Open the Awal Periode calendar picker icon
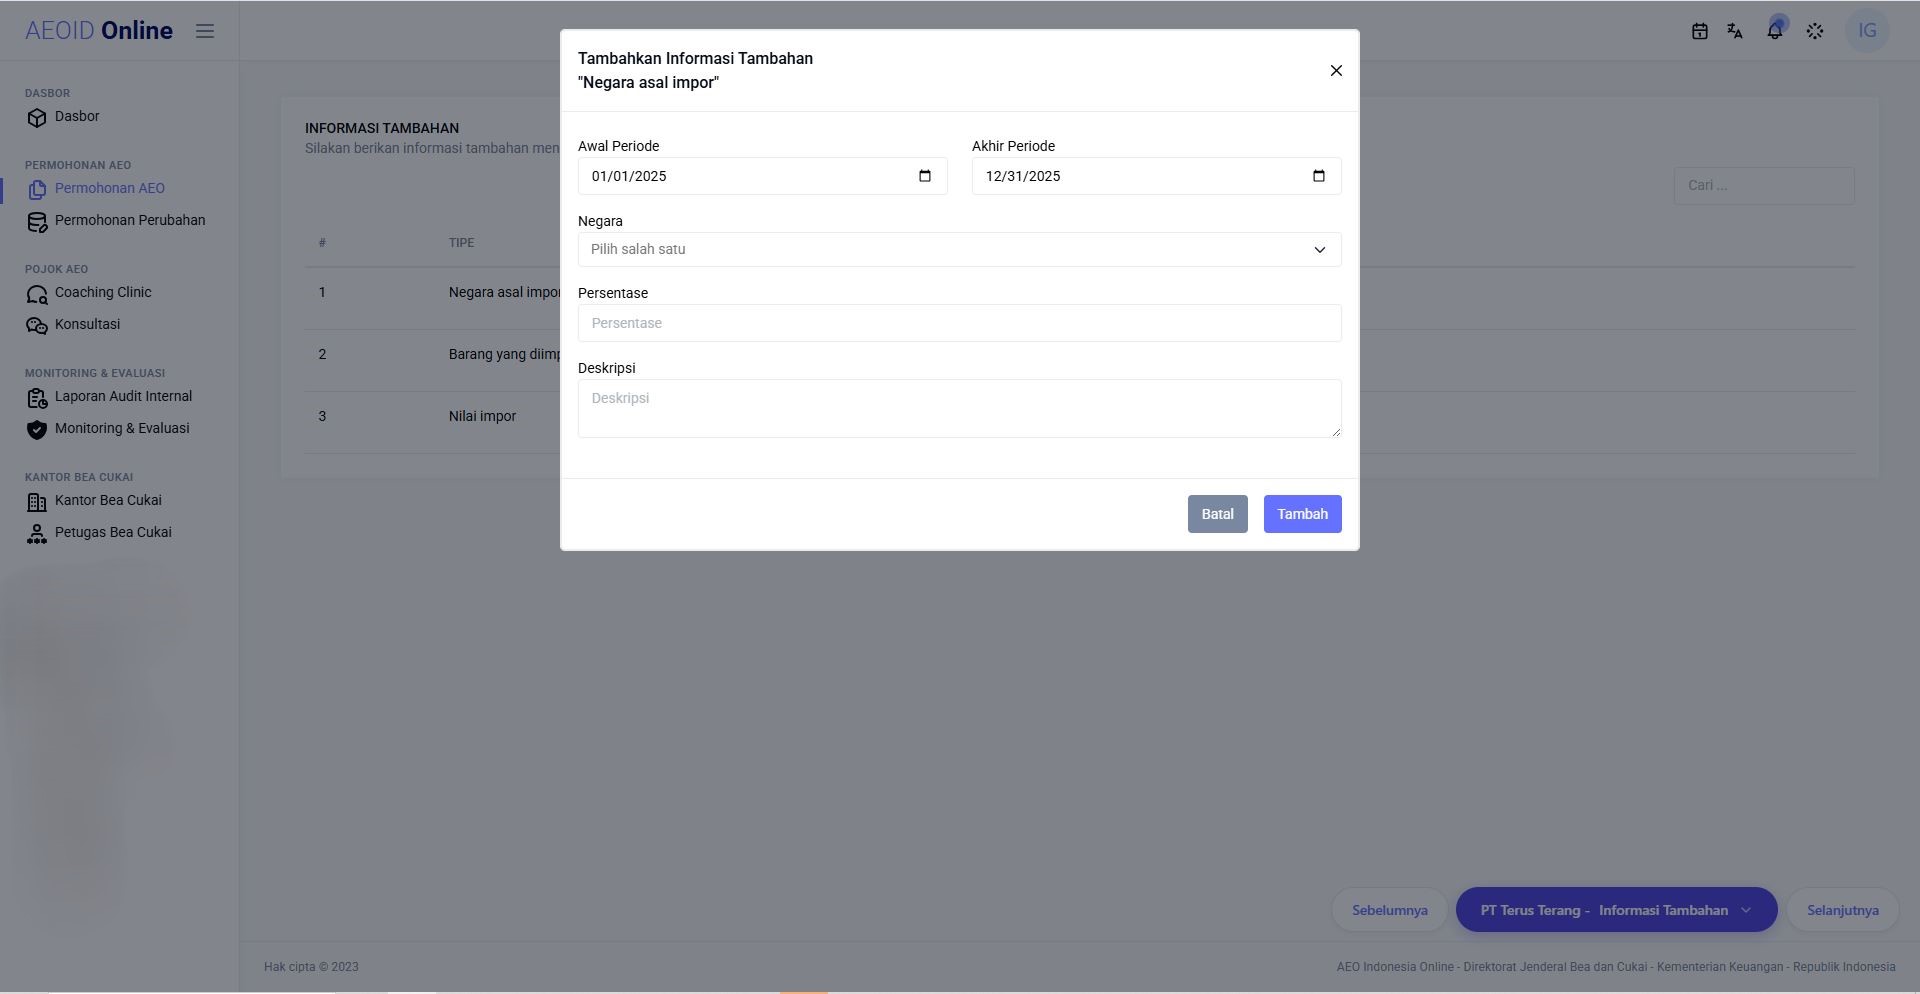The image size is (1920, 994). pyautogui.click(x=925, y=176)
